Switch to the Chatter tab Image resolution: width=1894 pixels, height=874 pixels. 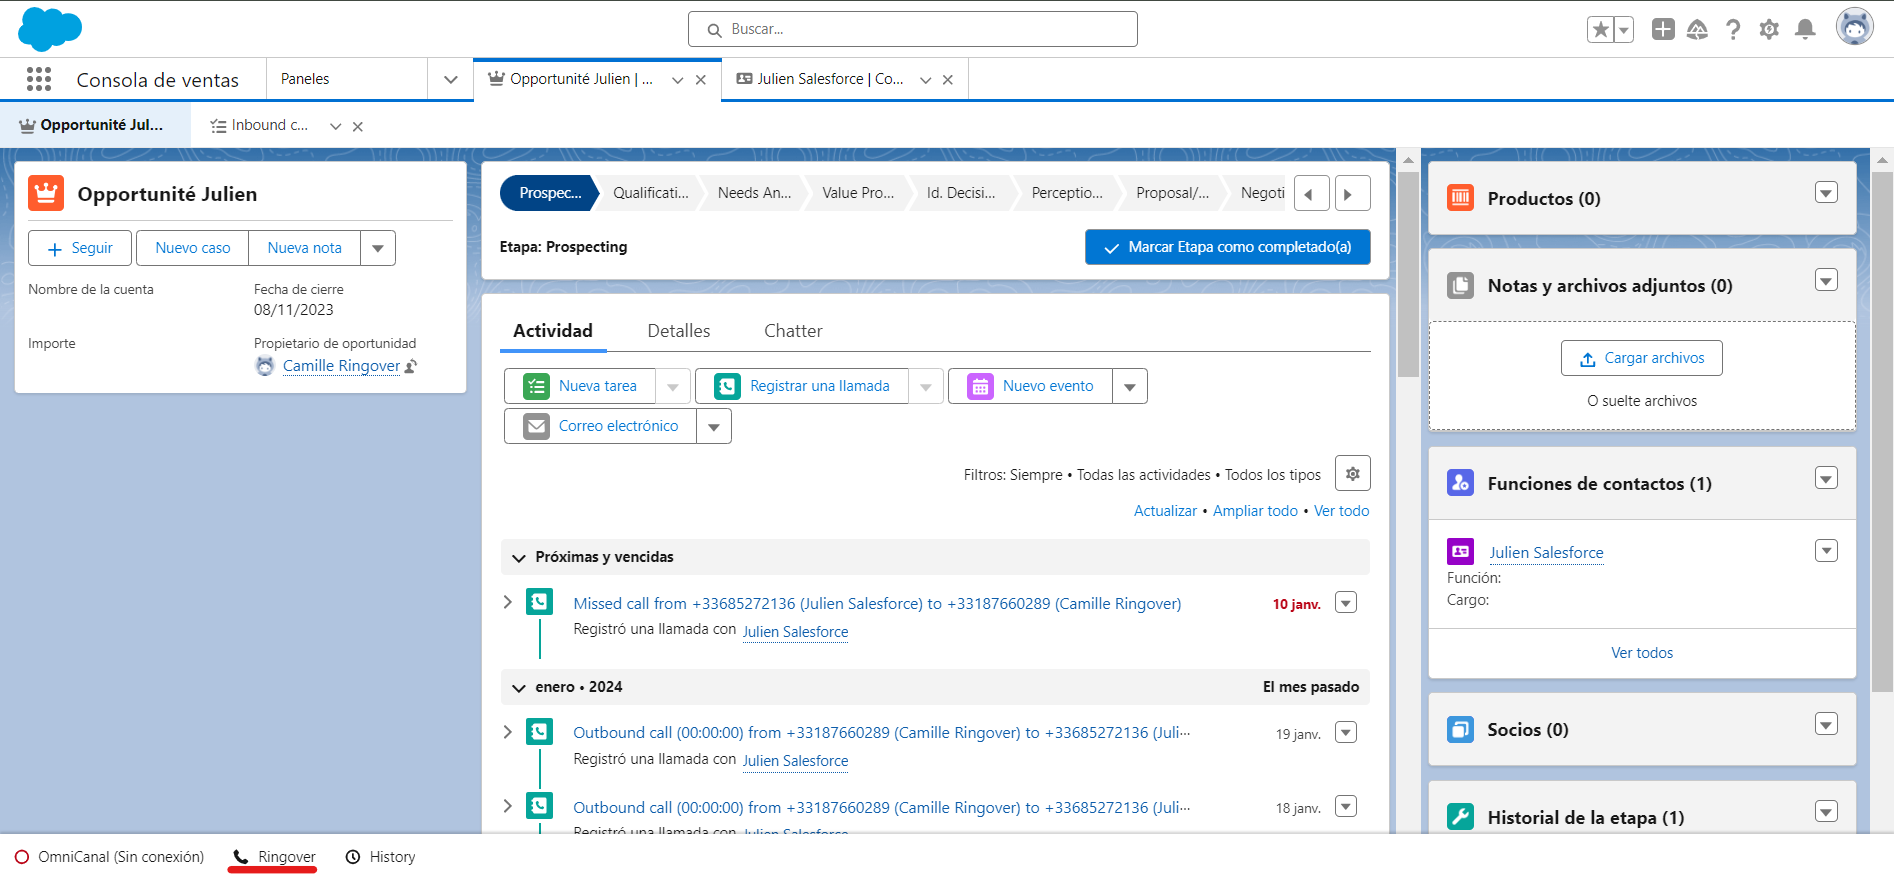(x=793, y=331)
